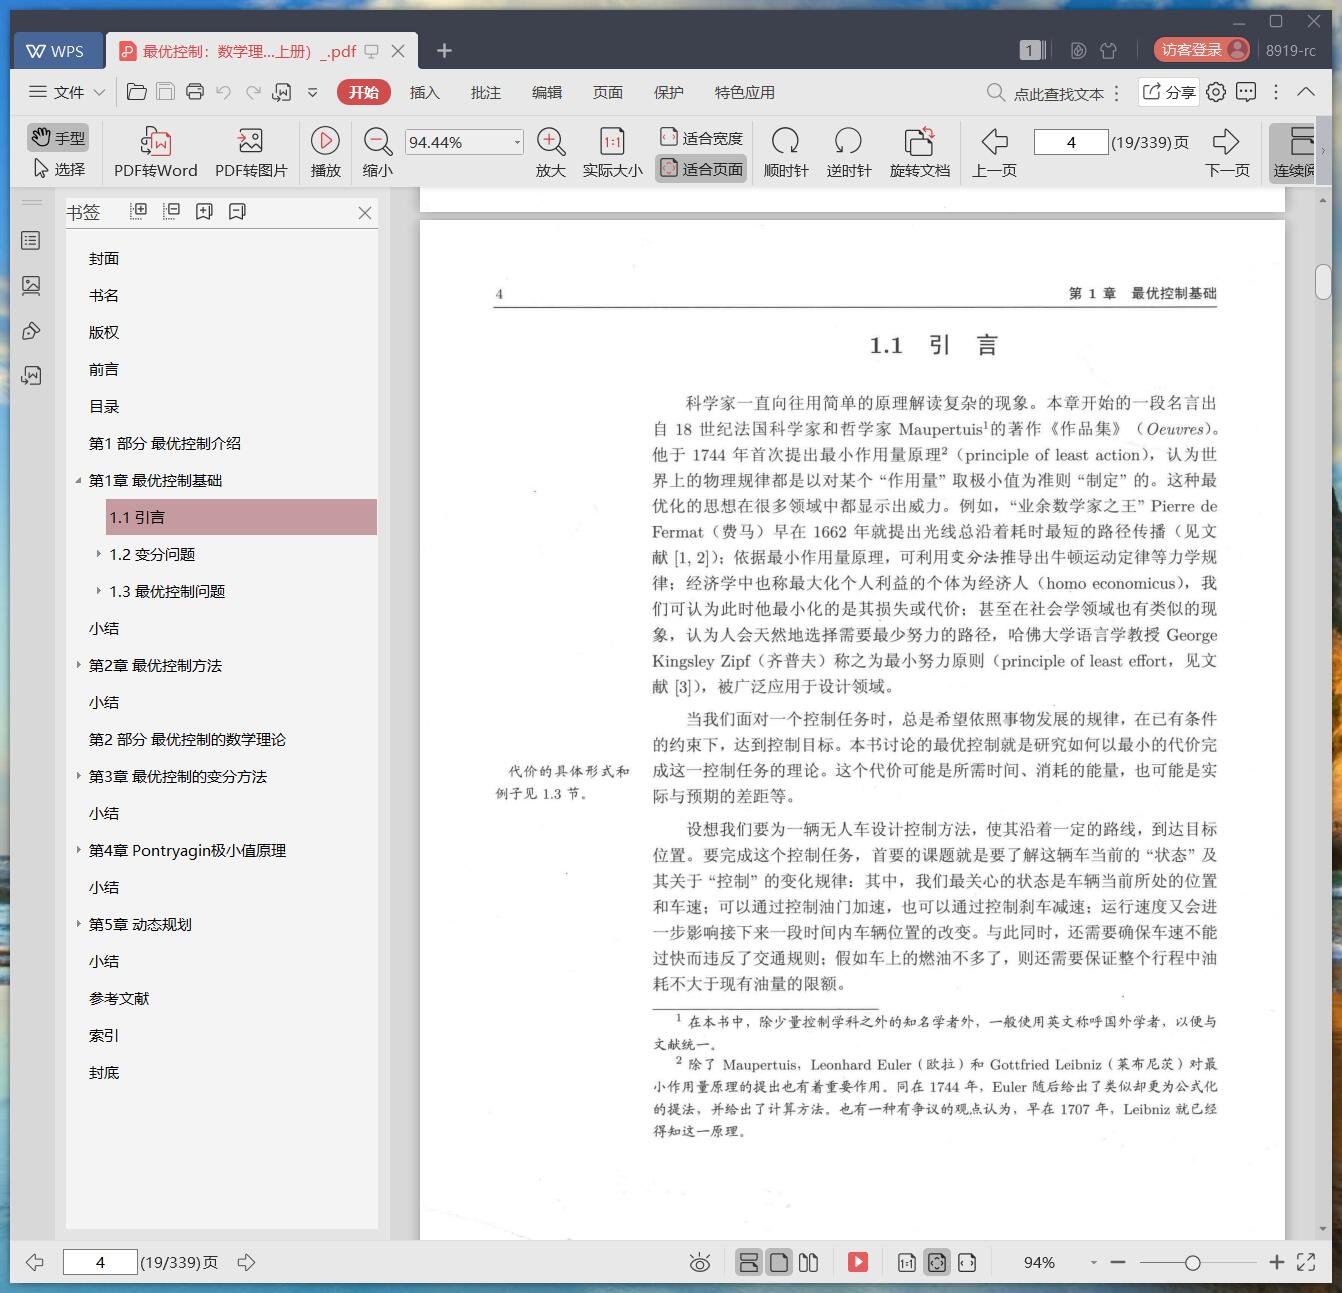The height and width of the screenshot is (1293, 1342).
Task: Open the settings gear next to 分享
Action: [x=1216, y=92]
